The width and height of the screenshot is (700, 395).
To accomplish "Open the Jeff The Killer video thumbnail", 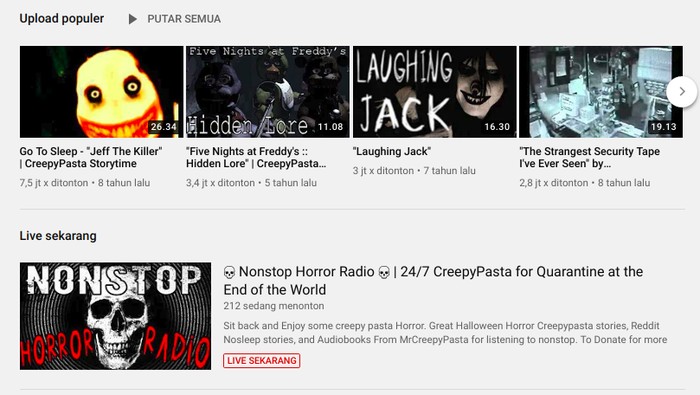I will (x=101, y=91).
